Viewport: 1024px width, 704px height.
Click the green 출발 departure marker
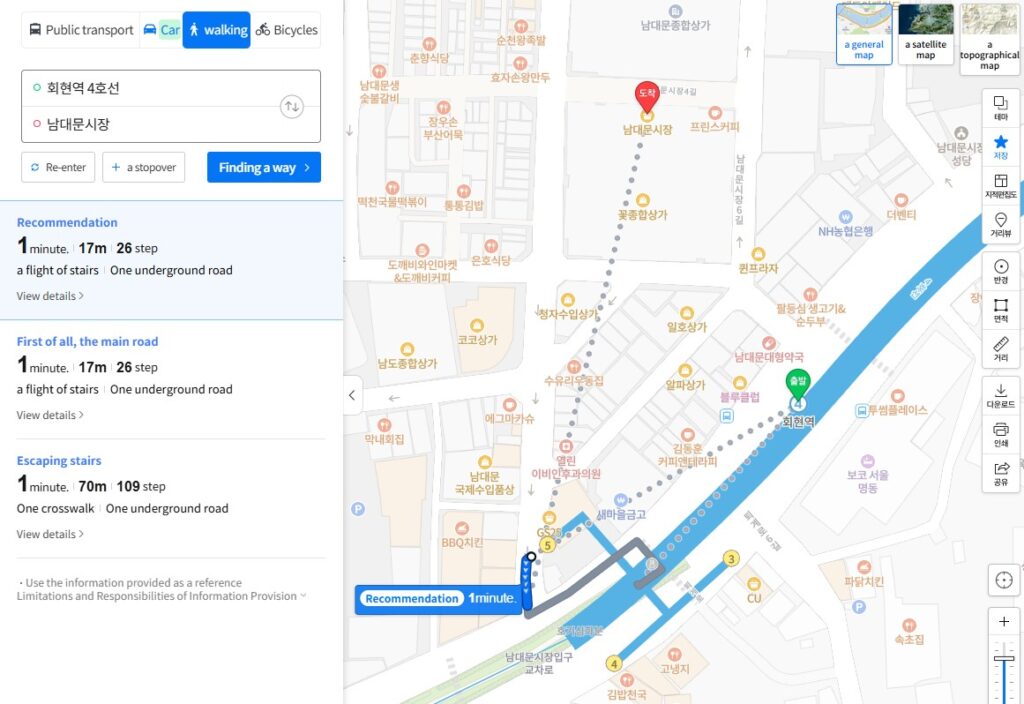click(797, 384)
